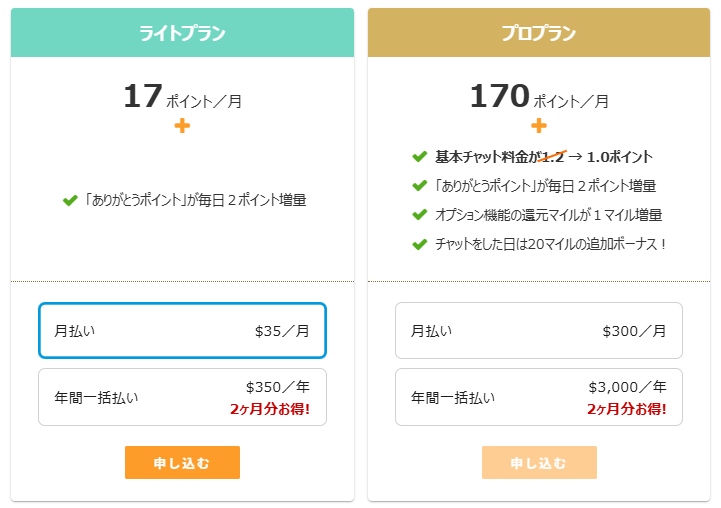Click the orange plus icon under Light plan
Viewport: 721px width, 508px height.
(x=182, y=126)
